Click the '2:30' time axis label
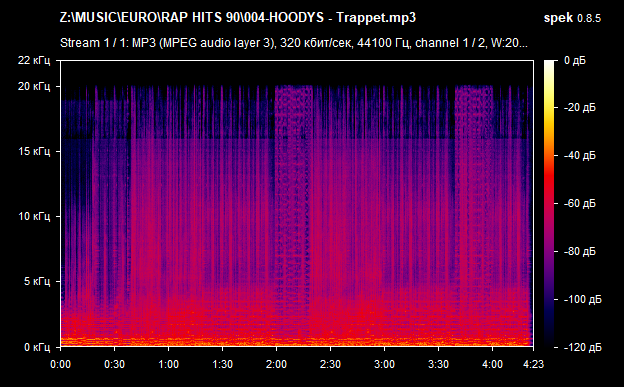The width and height of the screenshot is (624, 387). pyautogui.click(x=330, y=364)
